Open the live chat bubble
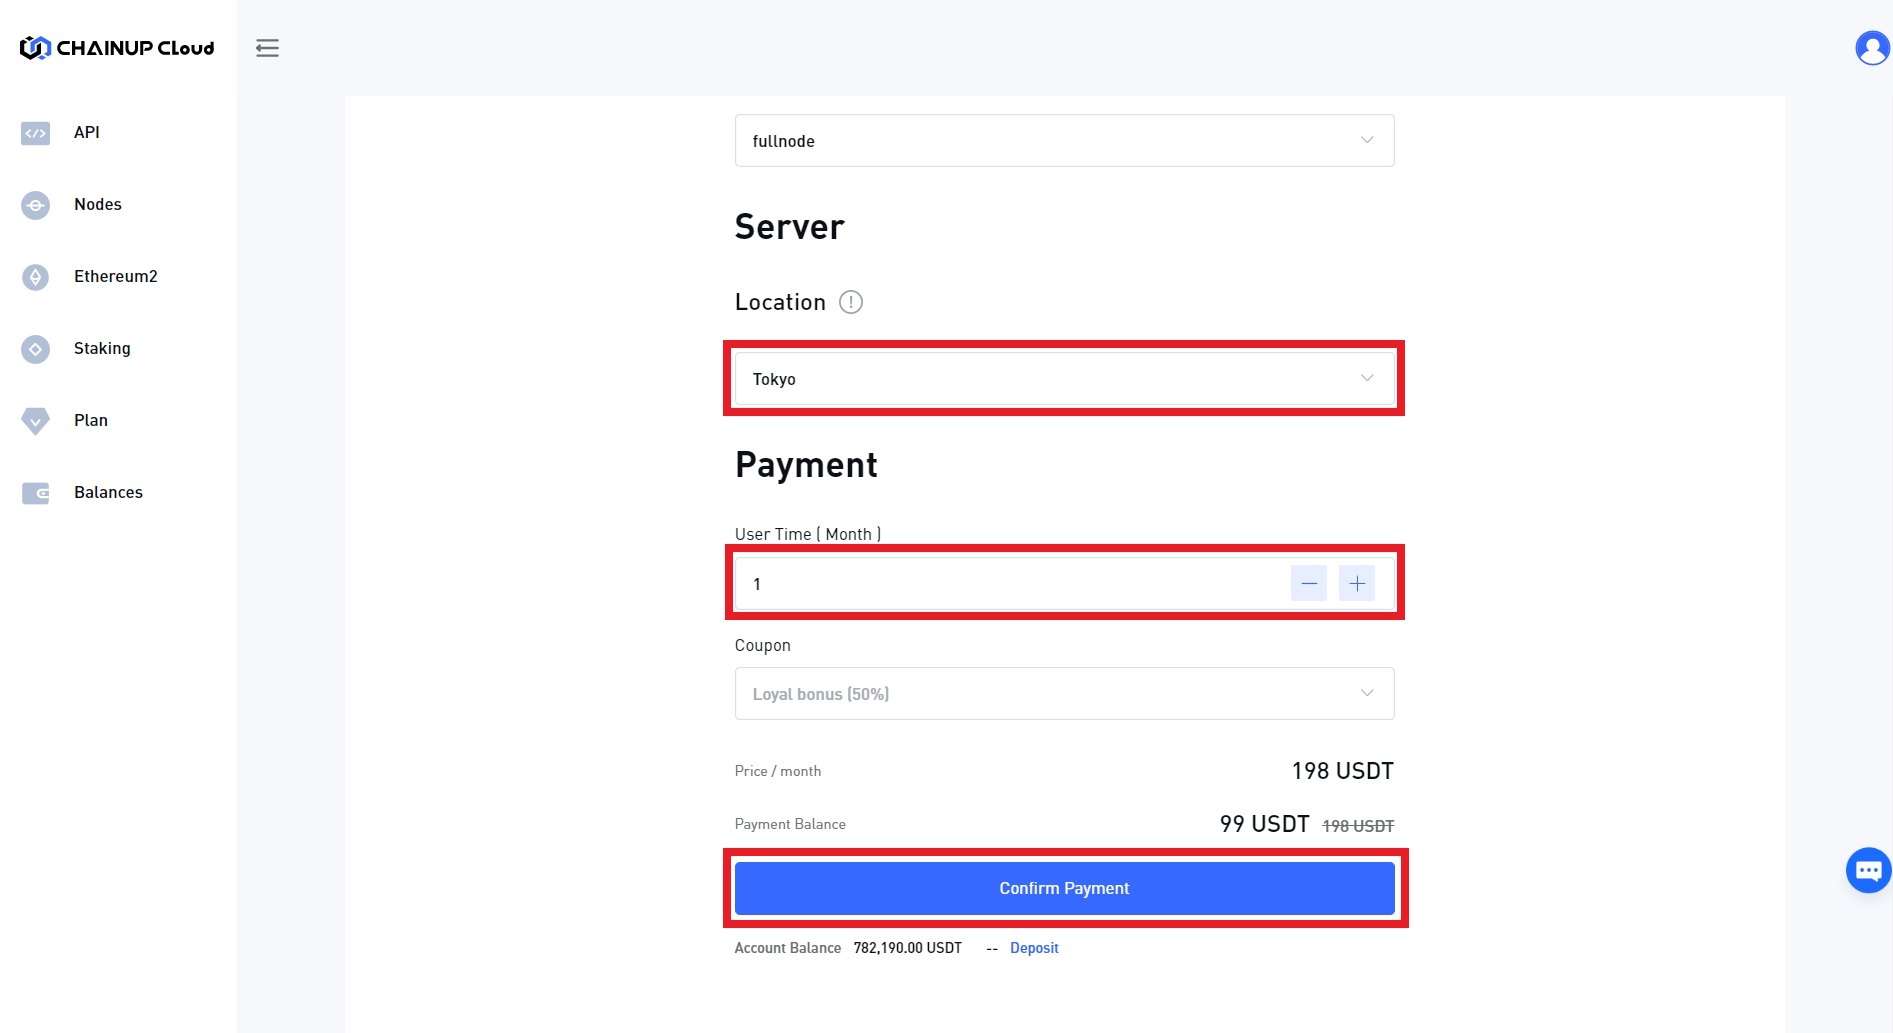1893x1033 pixels. pos(1867,871)
